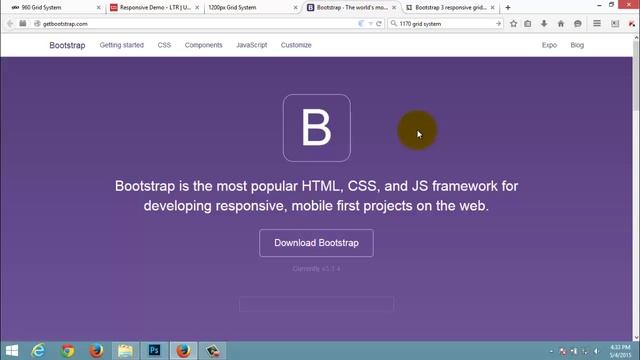This screenshot has height=360, width=640.
Task: Open the Firefox hamburger menu
Action: [597, 24]
